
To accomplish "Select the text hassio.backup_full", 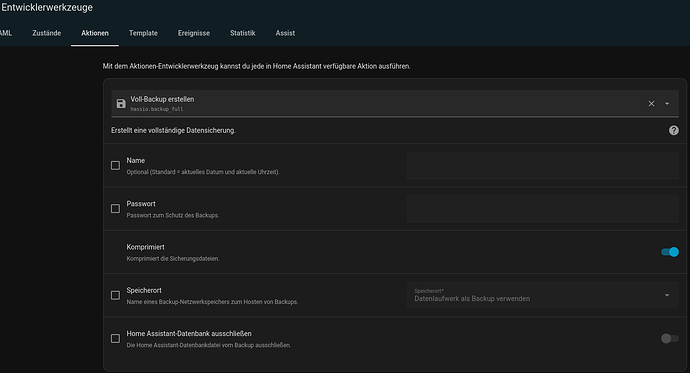I will pos(157,109).
